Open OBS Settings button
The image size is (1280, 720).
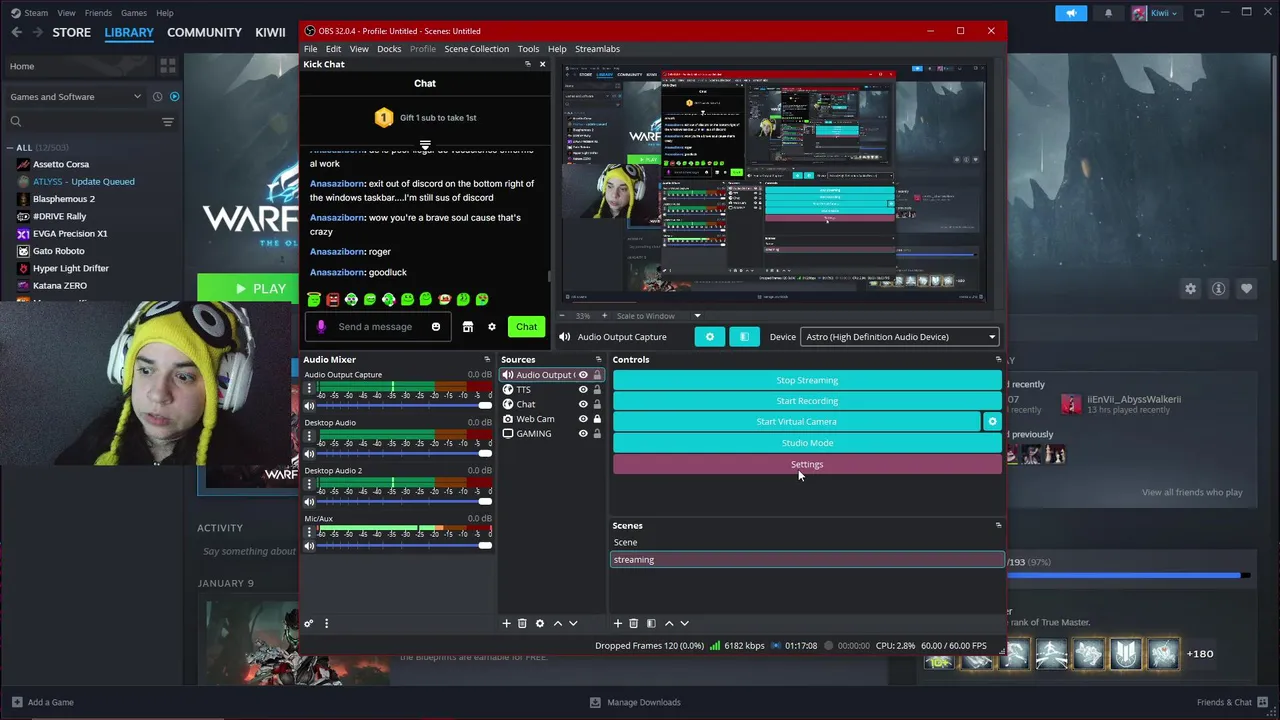pos(807,464)
